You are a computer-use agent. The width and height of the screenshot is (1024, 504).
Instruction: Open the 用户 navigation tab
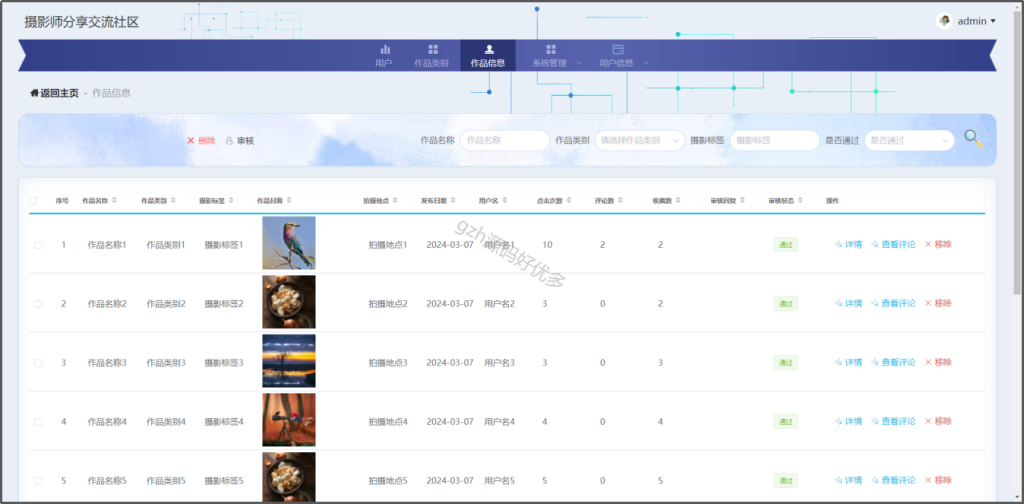(384, 55)
